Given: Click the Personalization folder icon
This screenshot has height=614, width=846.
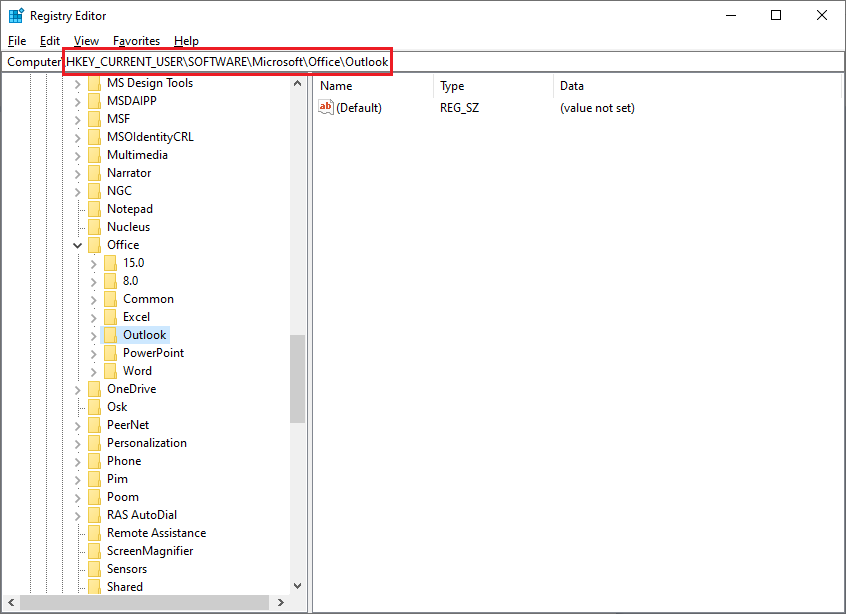Looking at the screenshot, I should (94, 443).
